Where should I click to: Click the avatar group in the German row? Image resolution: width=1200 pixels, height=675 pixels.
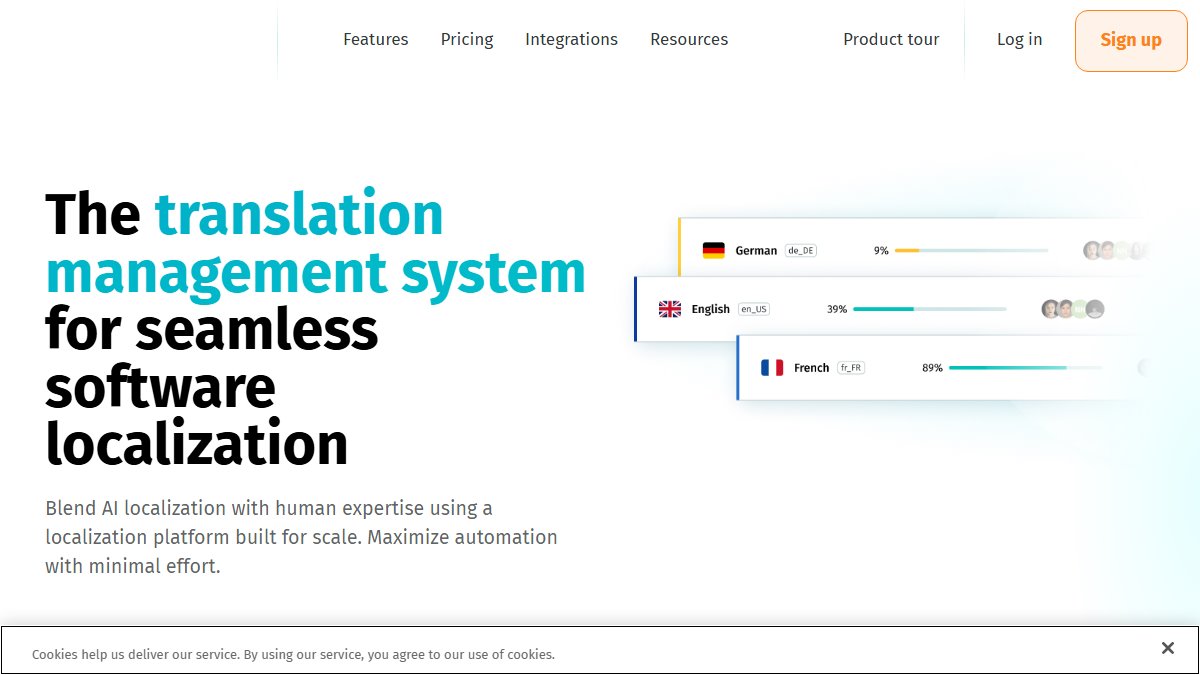[1115, 250]
